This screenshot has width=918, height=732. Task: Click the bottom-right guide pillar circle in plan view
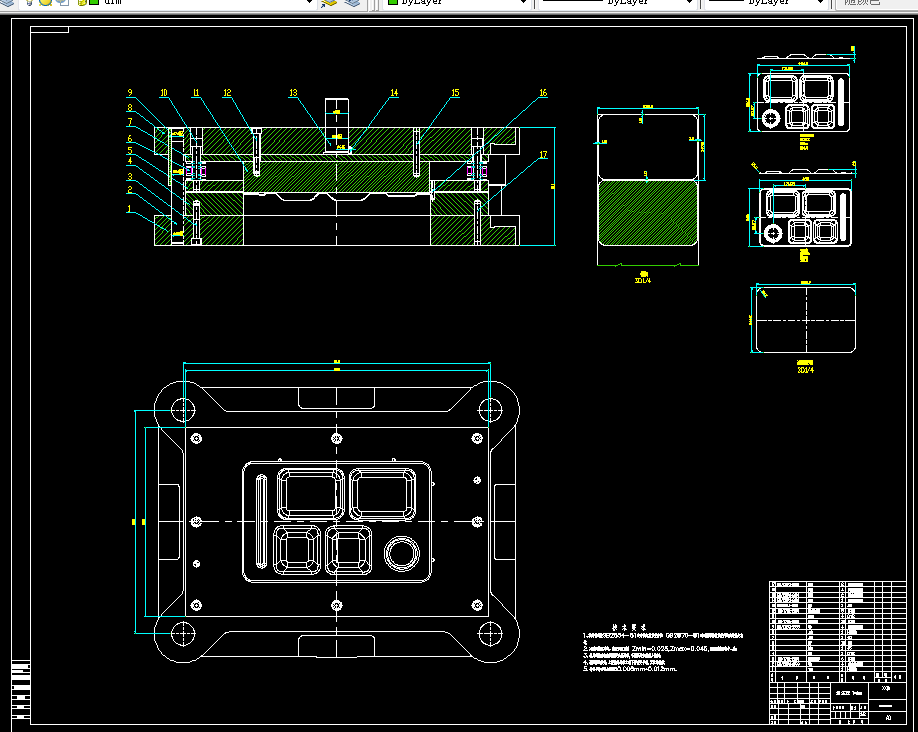click(x=490, y=633)
